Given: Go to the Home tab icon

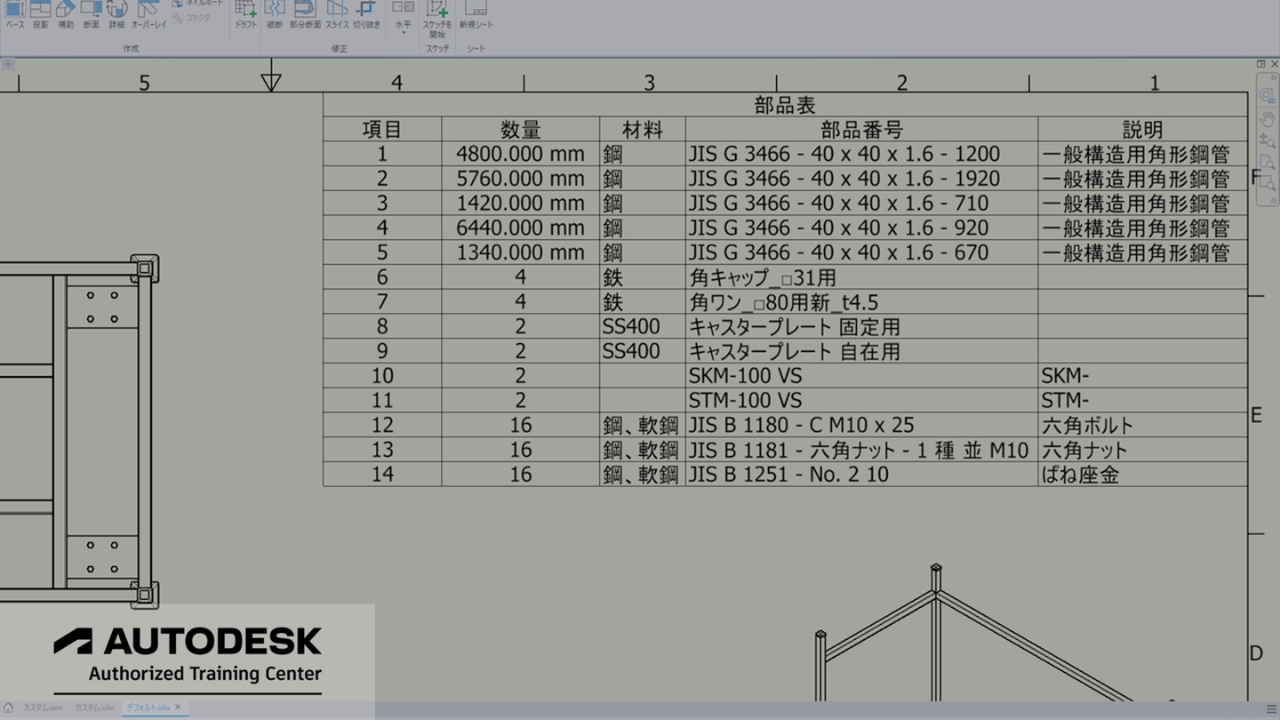Looking at the screenshot, I should [8, 707].
